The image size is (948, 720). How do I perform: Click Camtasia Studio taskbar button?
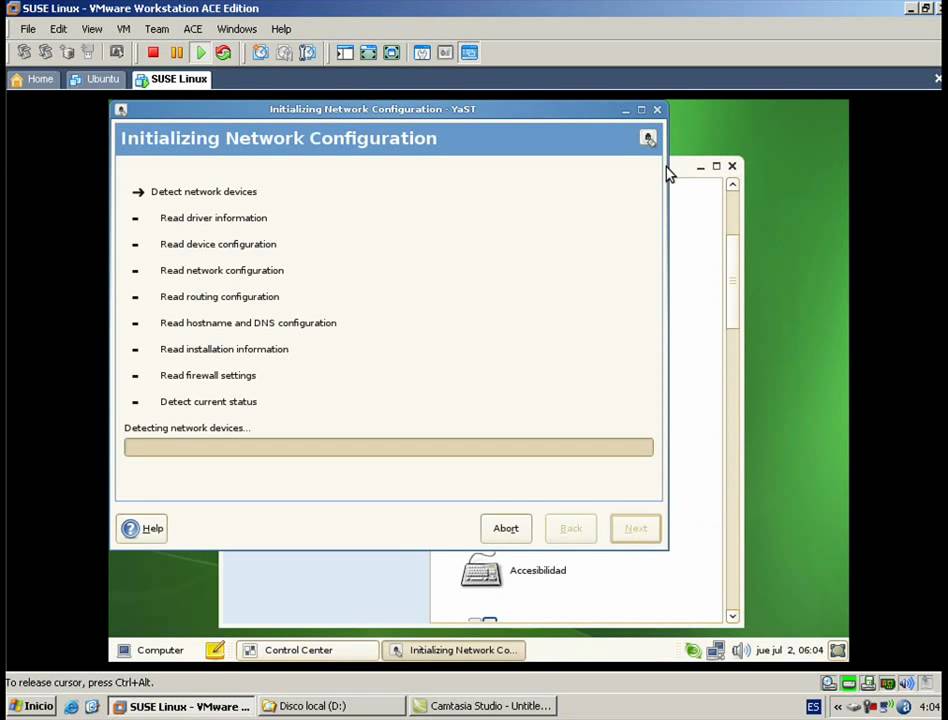[482, 706]
